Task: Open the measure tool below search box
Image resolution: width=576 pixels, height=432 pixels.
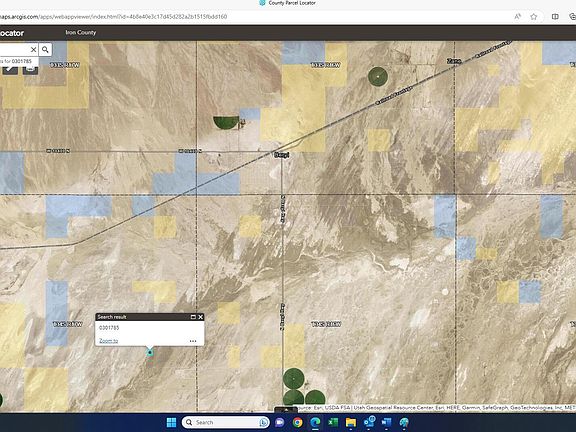Action: (10, 69)
